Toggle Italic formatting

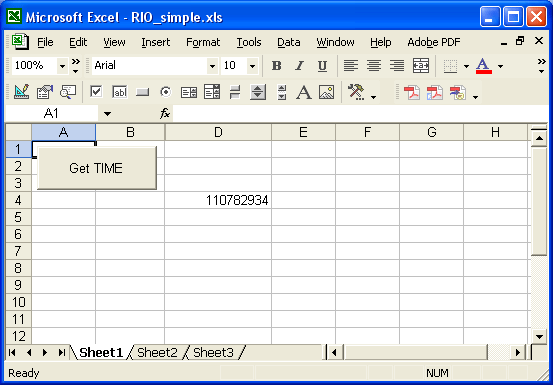299,66
